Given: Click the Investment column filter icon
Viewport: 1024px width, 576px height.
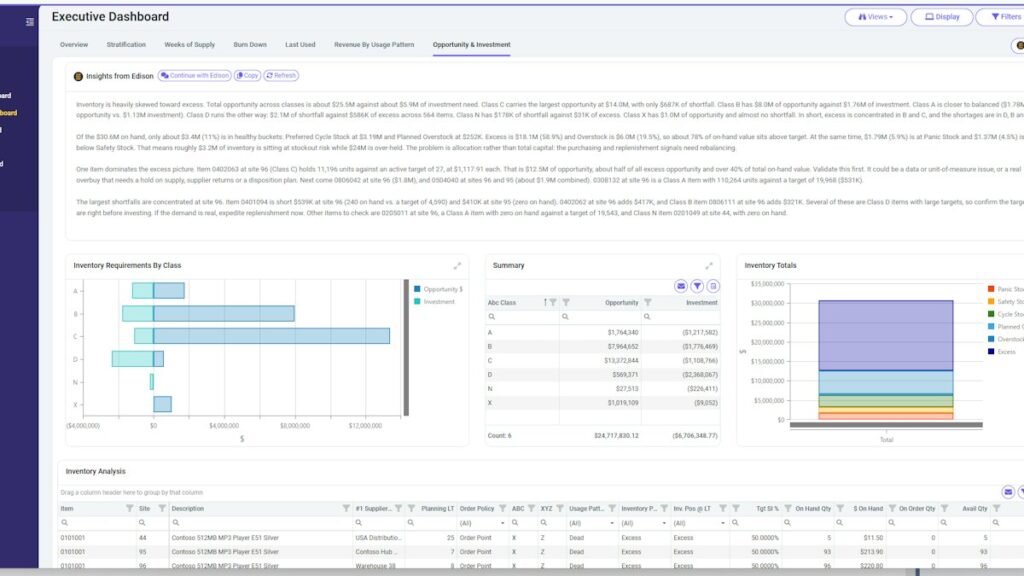Looking at the screenshot, I should coord(648,302).
